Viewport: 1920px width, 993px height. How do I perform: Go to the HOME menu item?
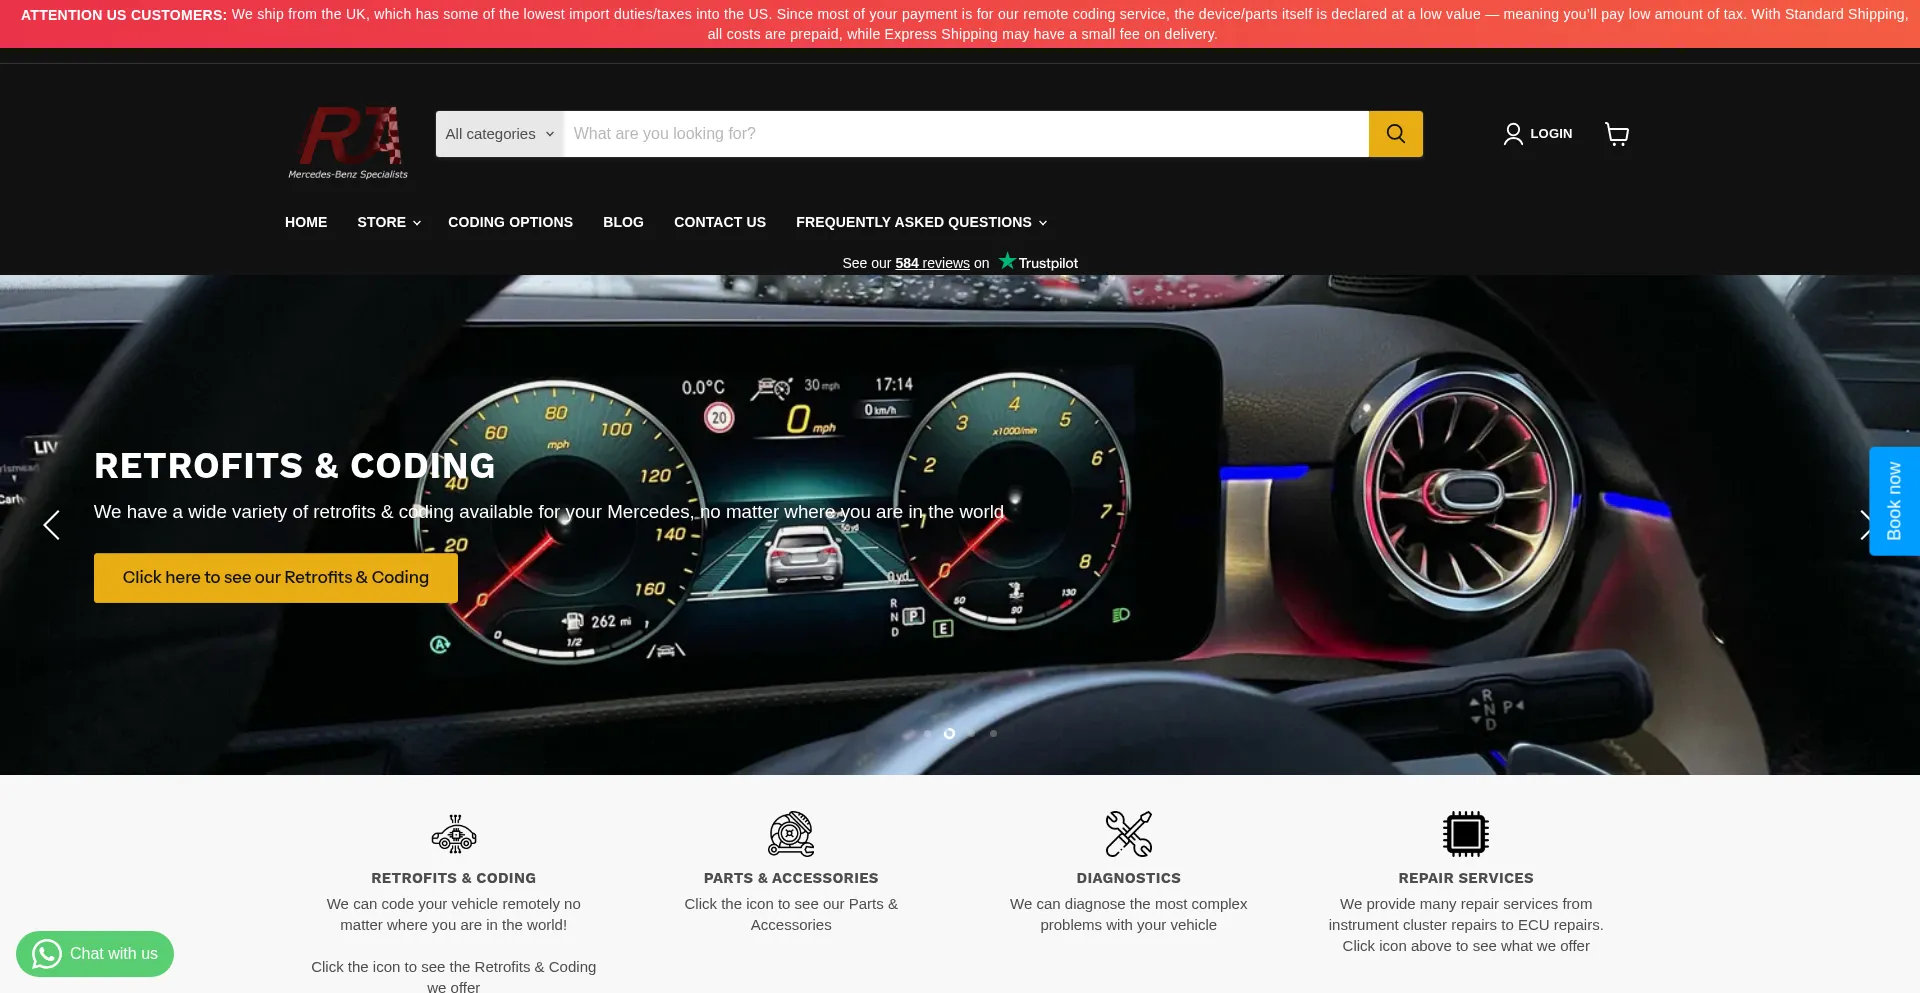(306, 222)
